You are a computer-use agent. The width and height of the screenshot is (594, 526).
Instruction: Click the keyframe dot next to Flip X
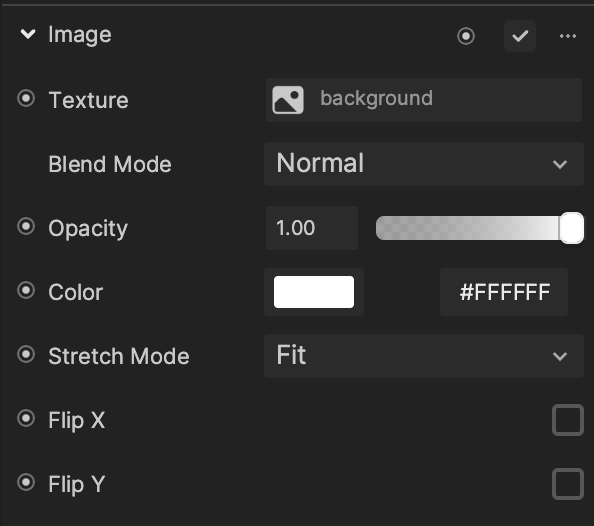tap(26, 419)
